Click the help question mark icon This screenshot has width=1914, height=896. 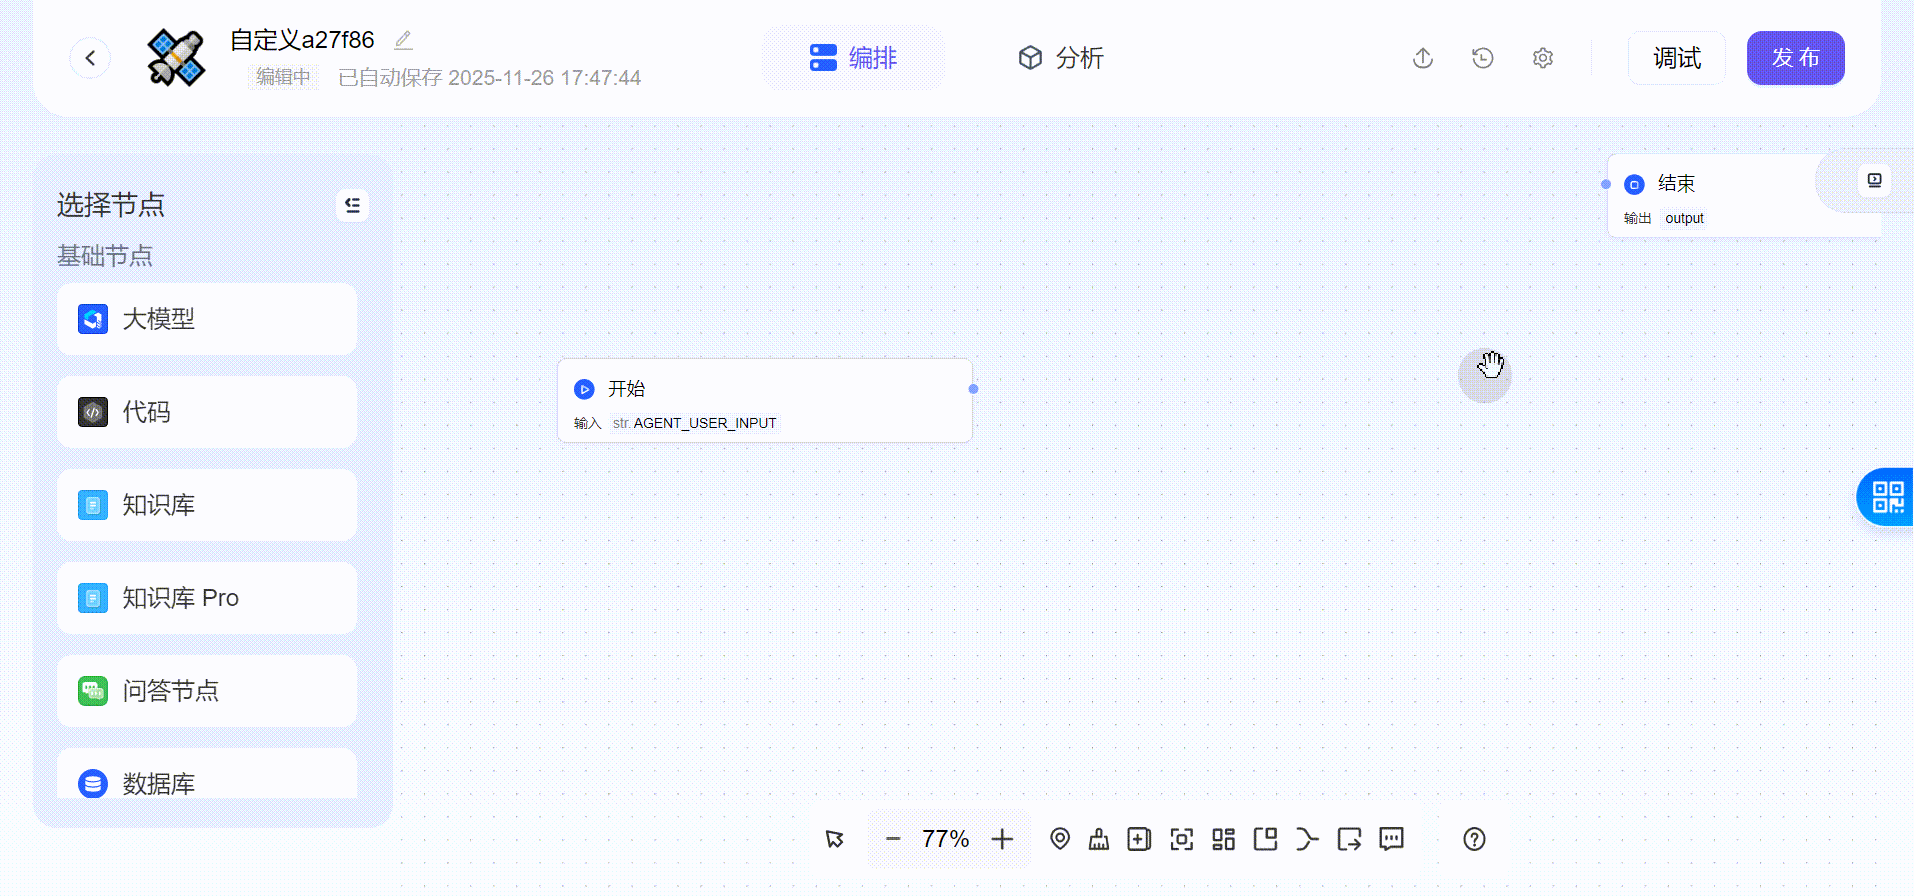1473,839
